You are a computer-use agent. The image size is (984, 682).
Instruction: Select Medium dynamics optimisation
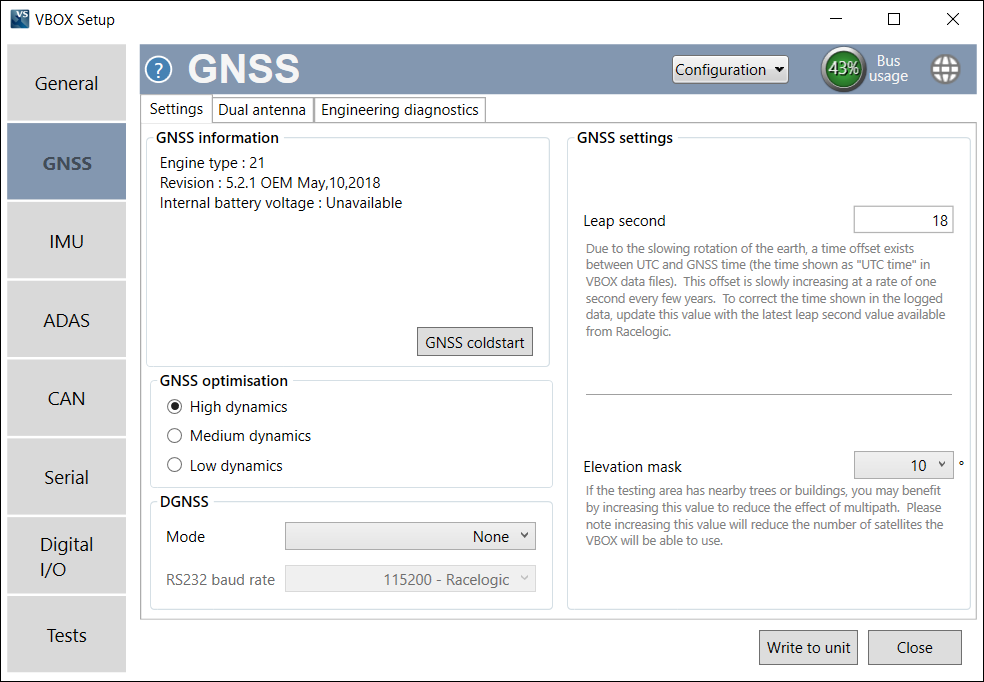point(175,436)
